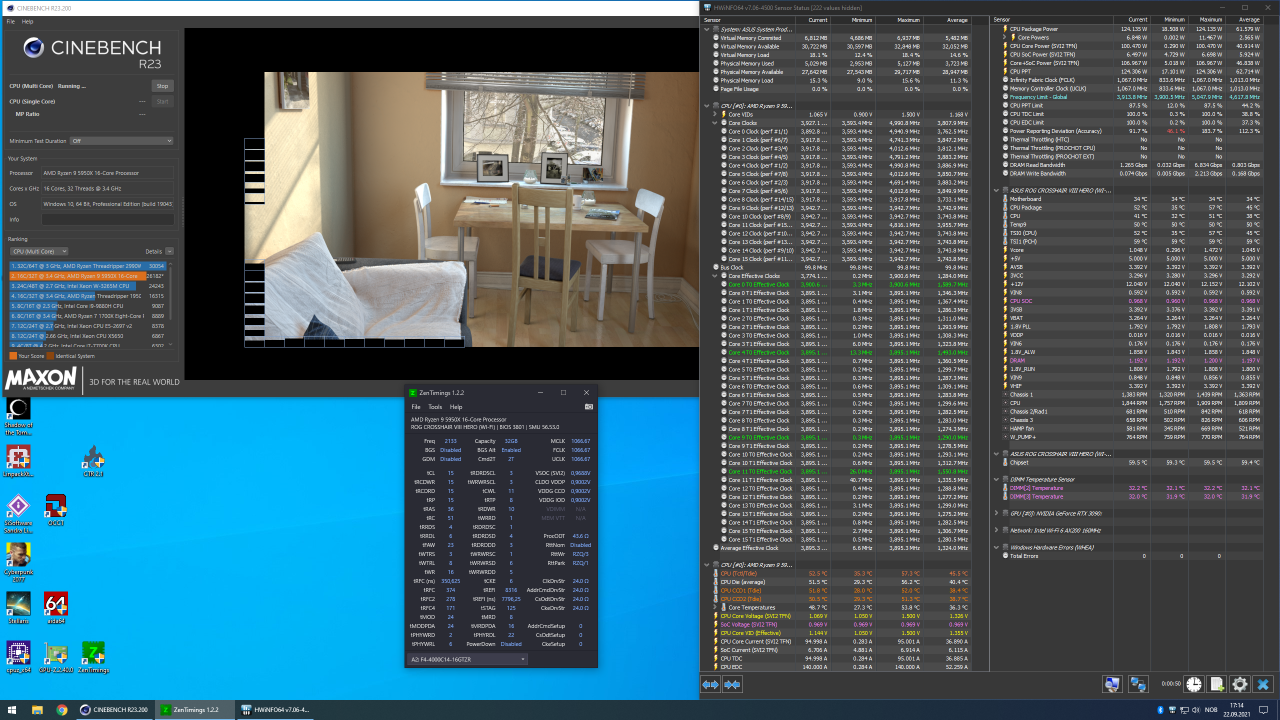Open the ZenTimings File menu
The height and width of the screenshot is (720, 1280).
(x=417, y=407)
